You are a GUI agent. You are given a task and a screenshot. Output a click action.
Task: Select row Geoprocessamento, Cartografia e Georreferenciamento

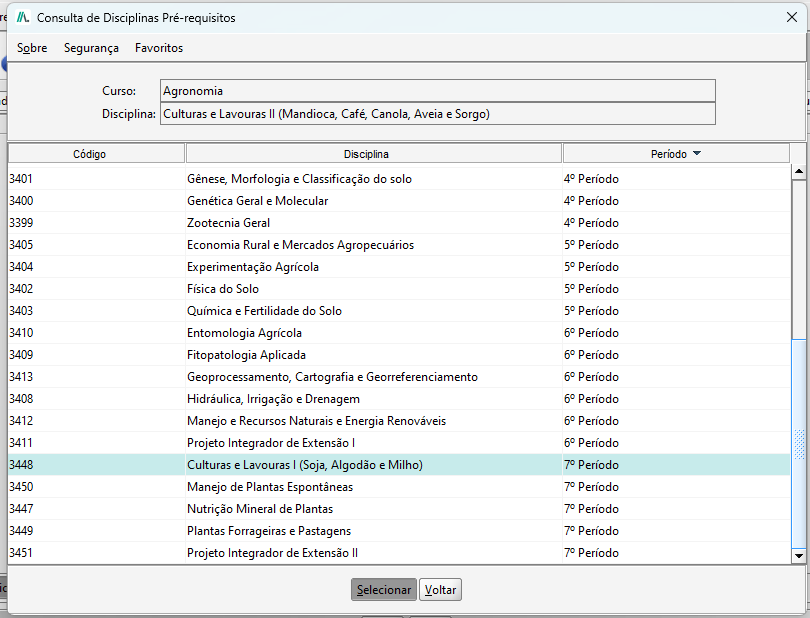pyautogui.click(x=399, y=377)
